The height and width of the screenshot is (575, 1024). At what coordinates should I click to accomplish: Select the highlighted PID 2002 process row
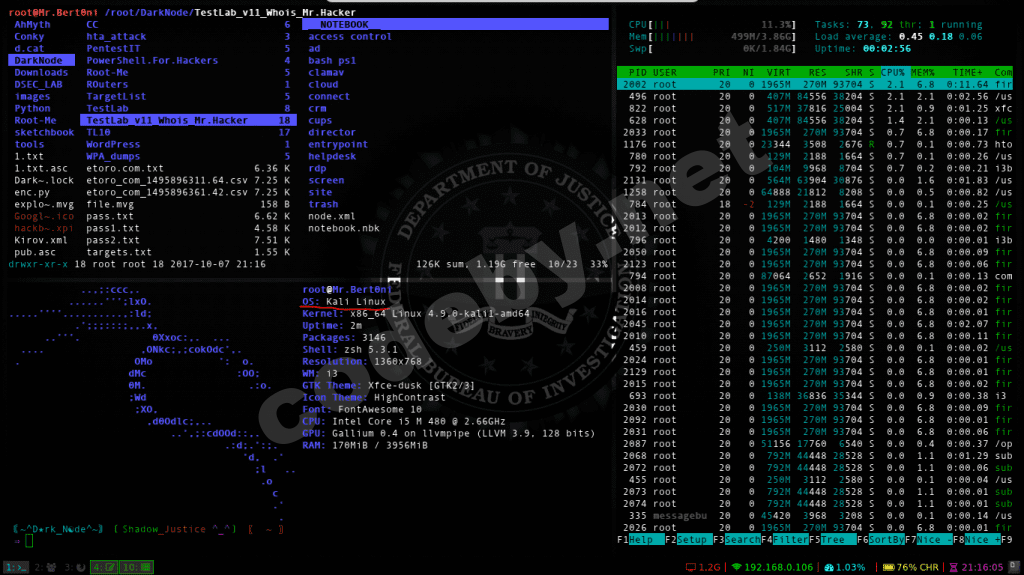pos(814,84)
